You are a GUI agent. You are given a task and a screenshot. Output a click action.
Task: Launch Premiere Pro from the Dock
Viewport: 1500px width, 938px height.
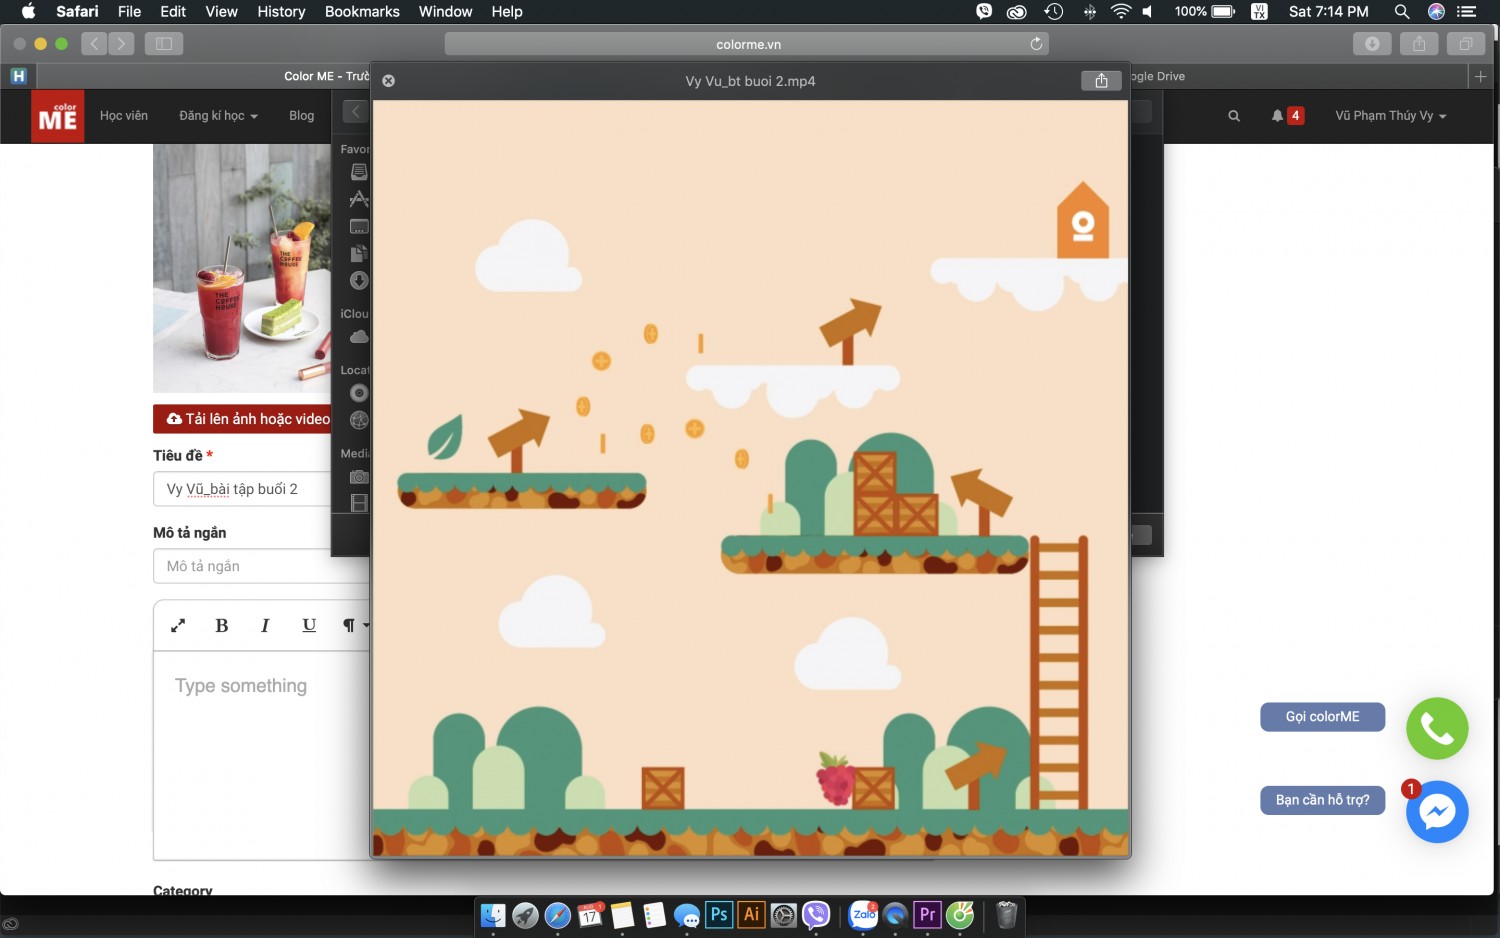927,914
